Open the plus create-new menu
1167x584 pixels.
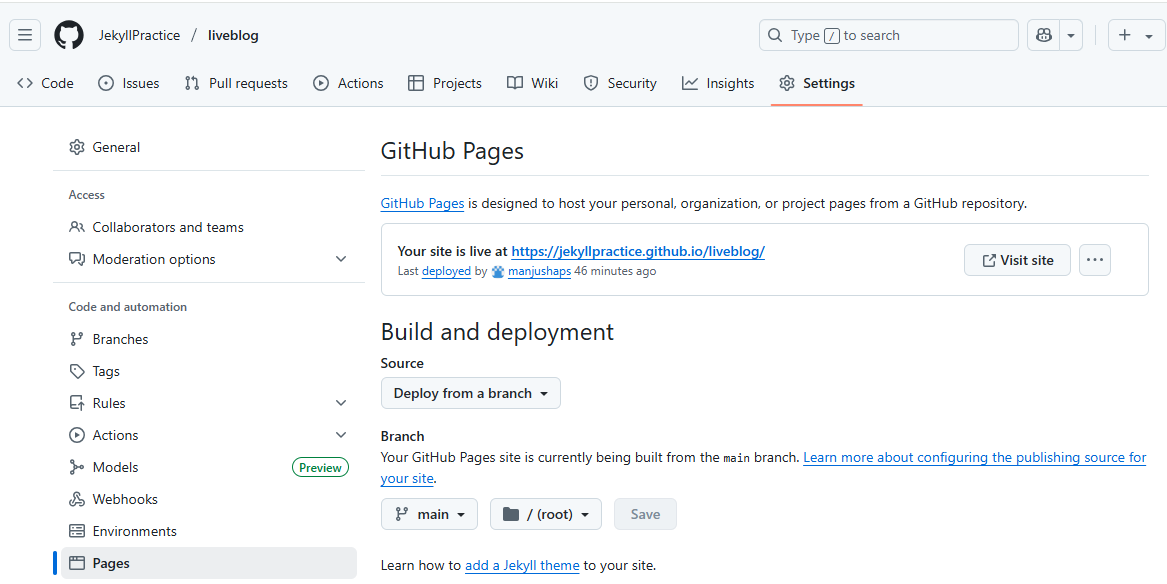click(x=1136, y=35)
